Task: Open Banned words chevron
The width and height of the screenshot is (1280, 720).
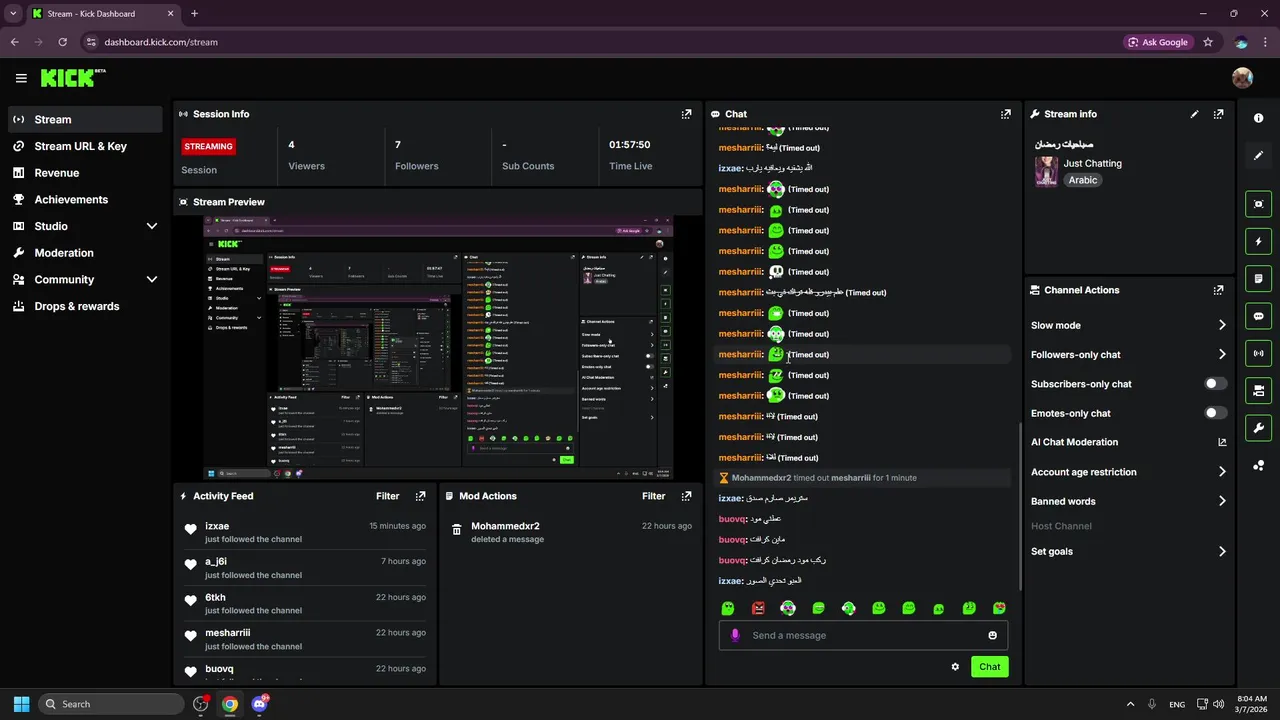Action: [1222, 501]
